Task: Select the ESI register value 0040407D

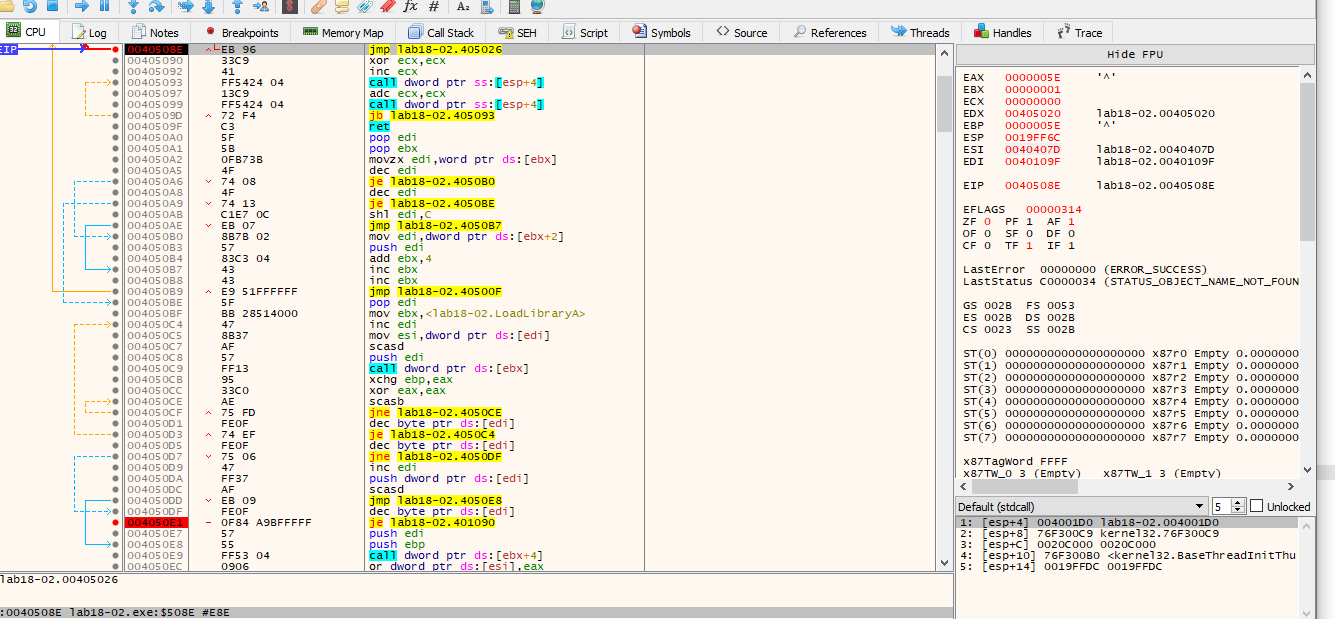Action: tap(1033, 149)
